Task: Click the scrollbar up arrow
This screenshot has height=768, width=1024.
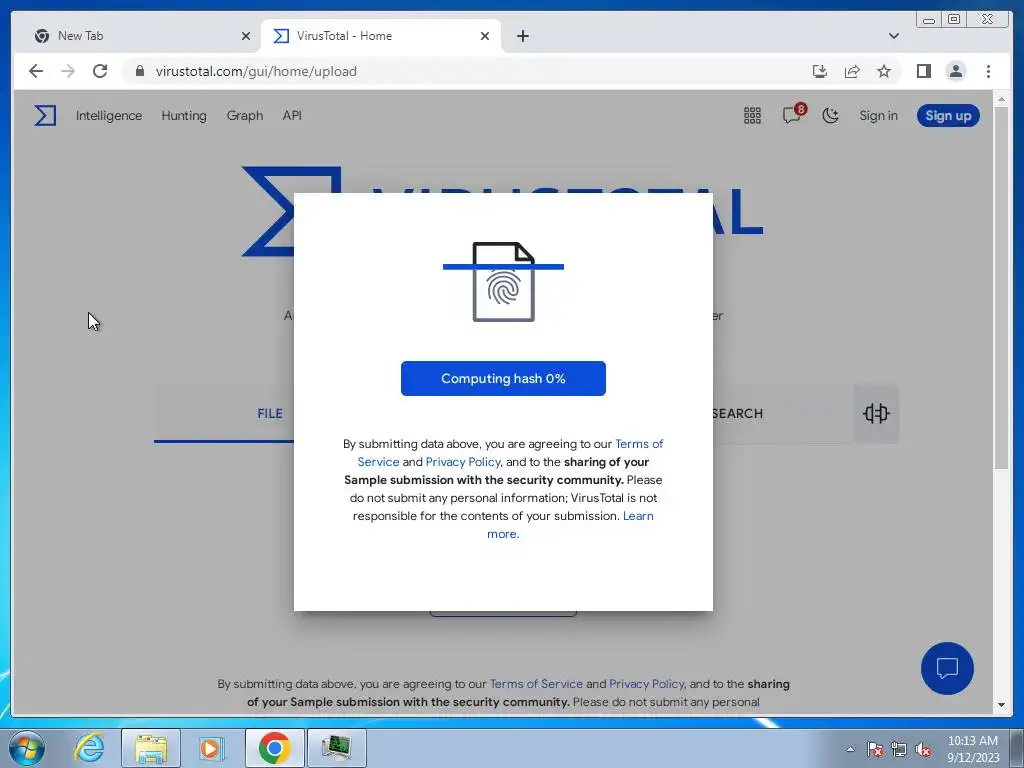Action: coord(1001,99)
